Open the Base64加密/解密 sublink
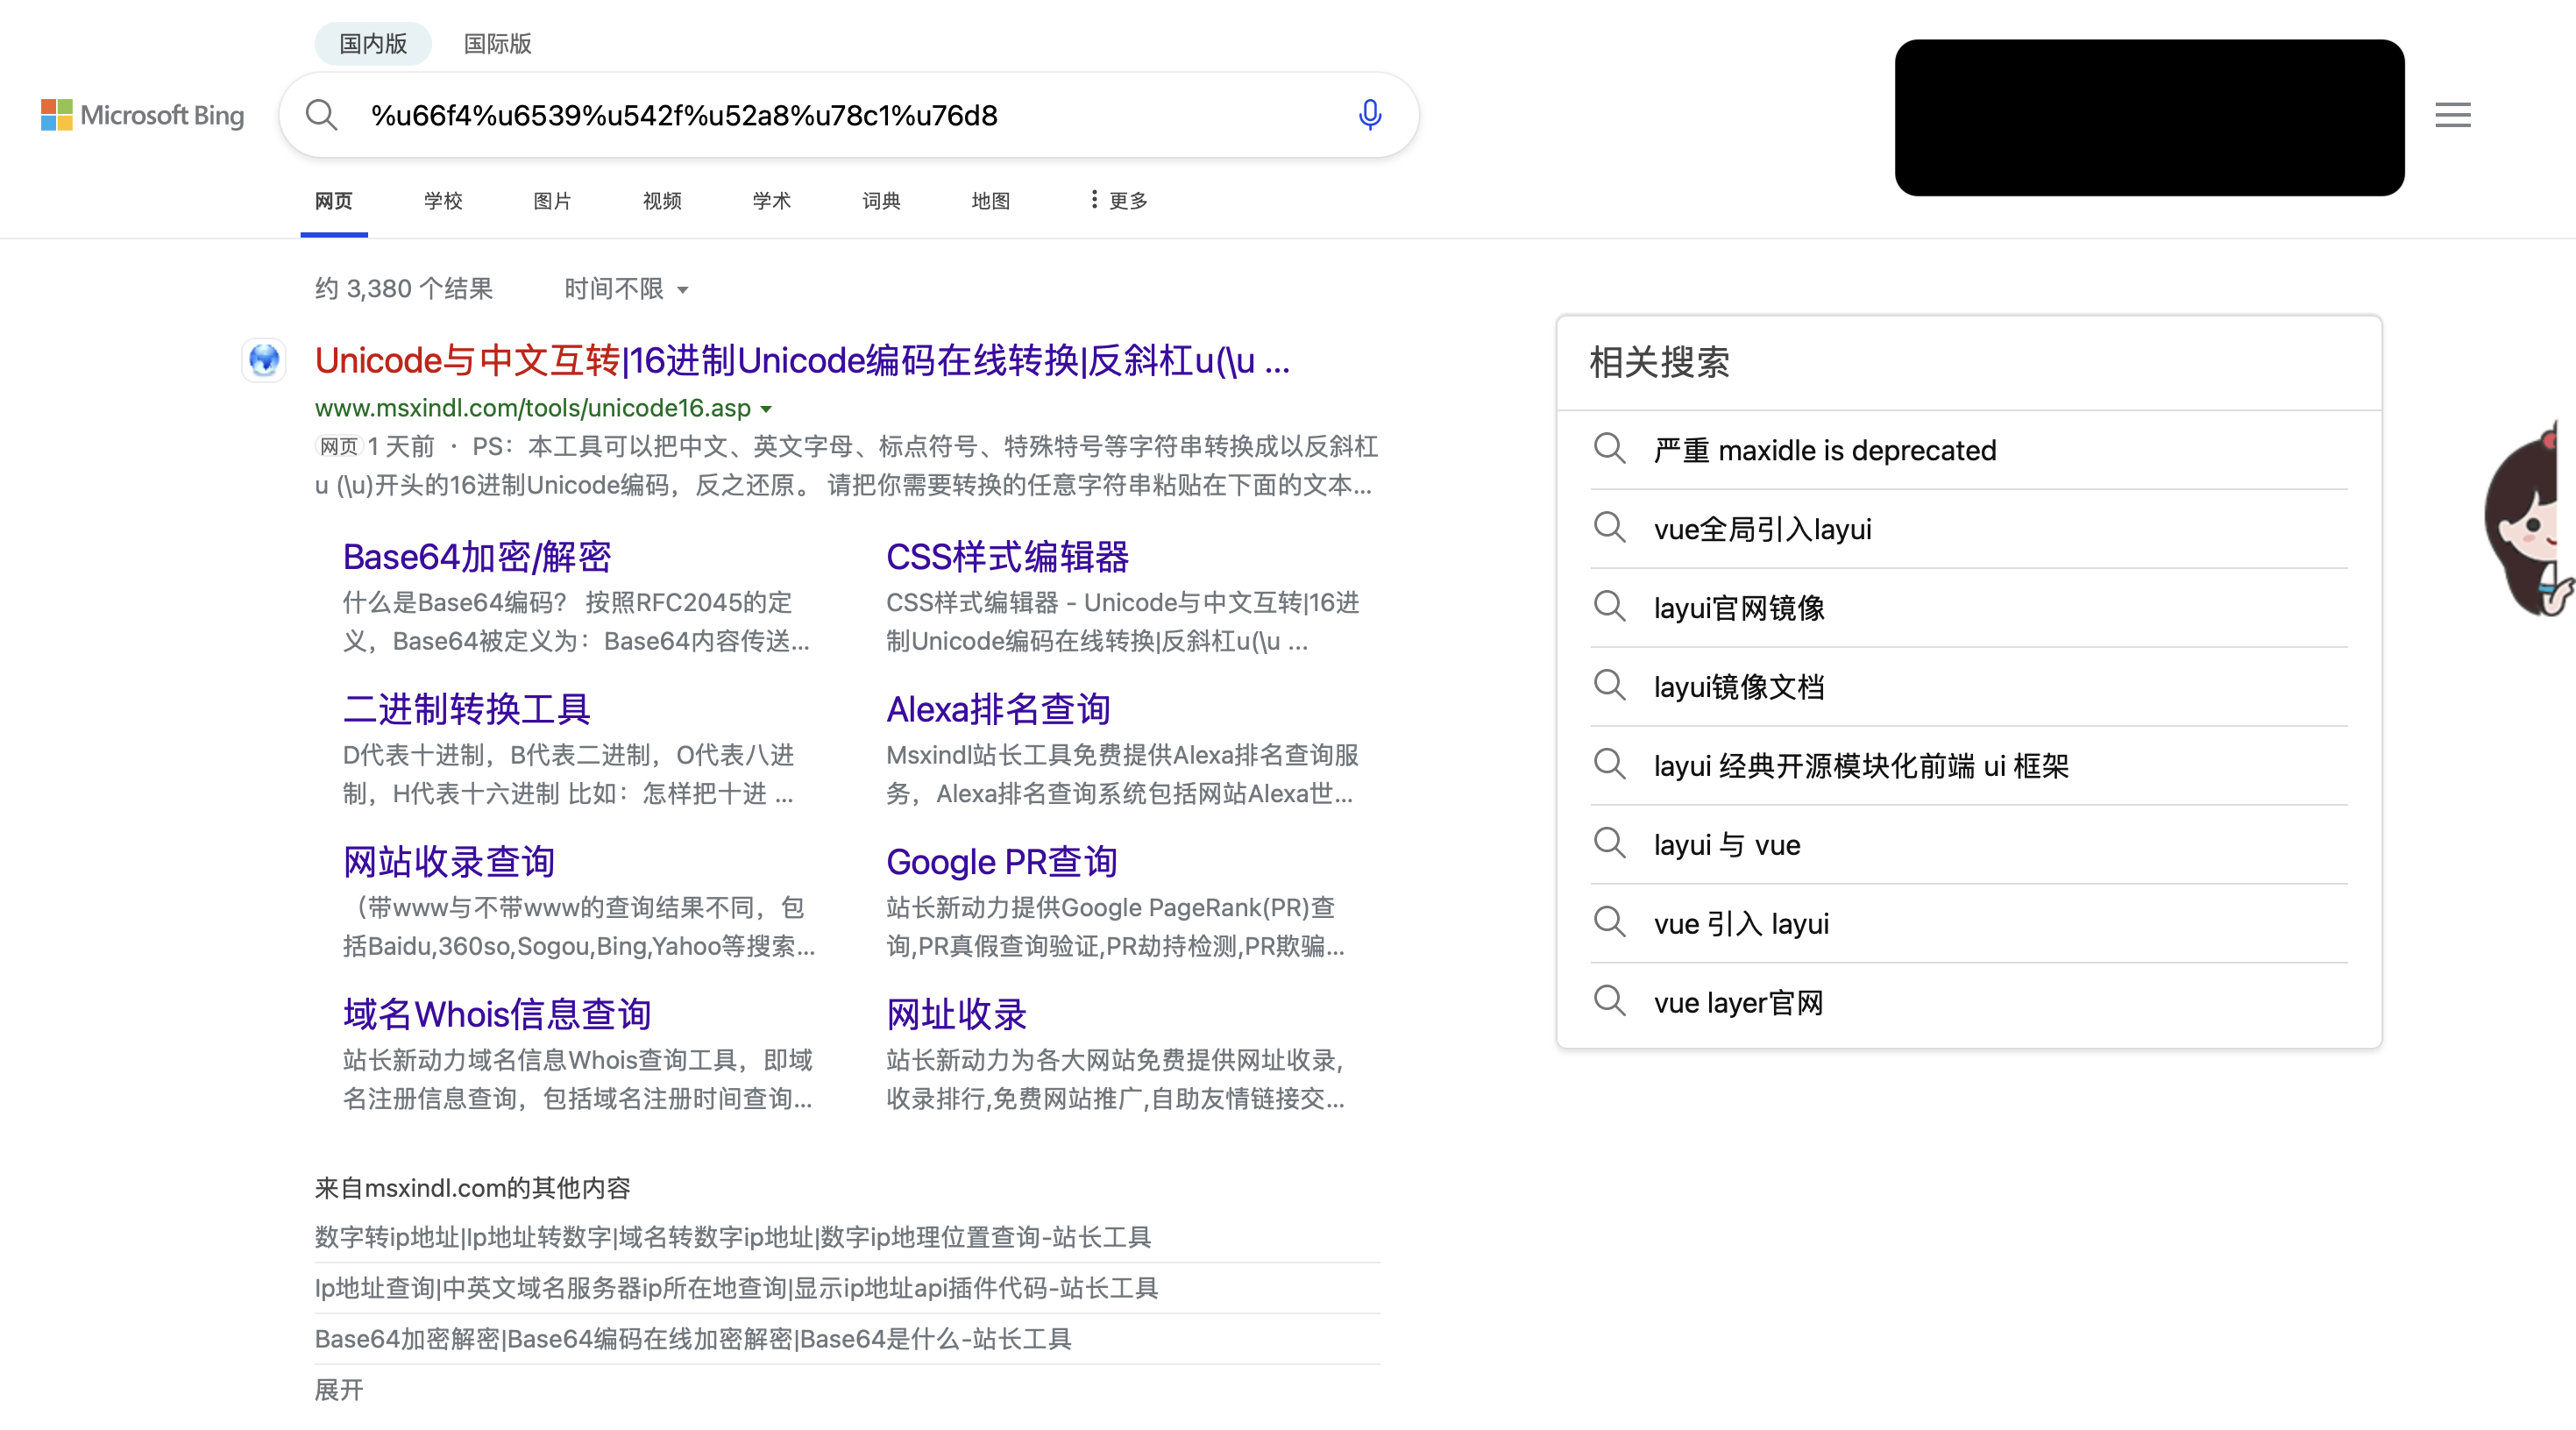2576x1430 pixels. pyautogui.click(x=477, y=557)
